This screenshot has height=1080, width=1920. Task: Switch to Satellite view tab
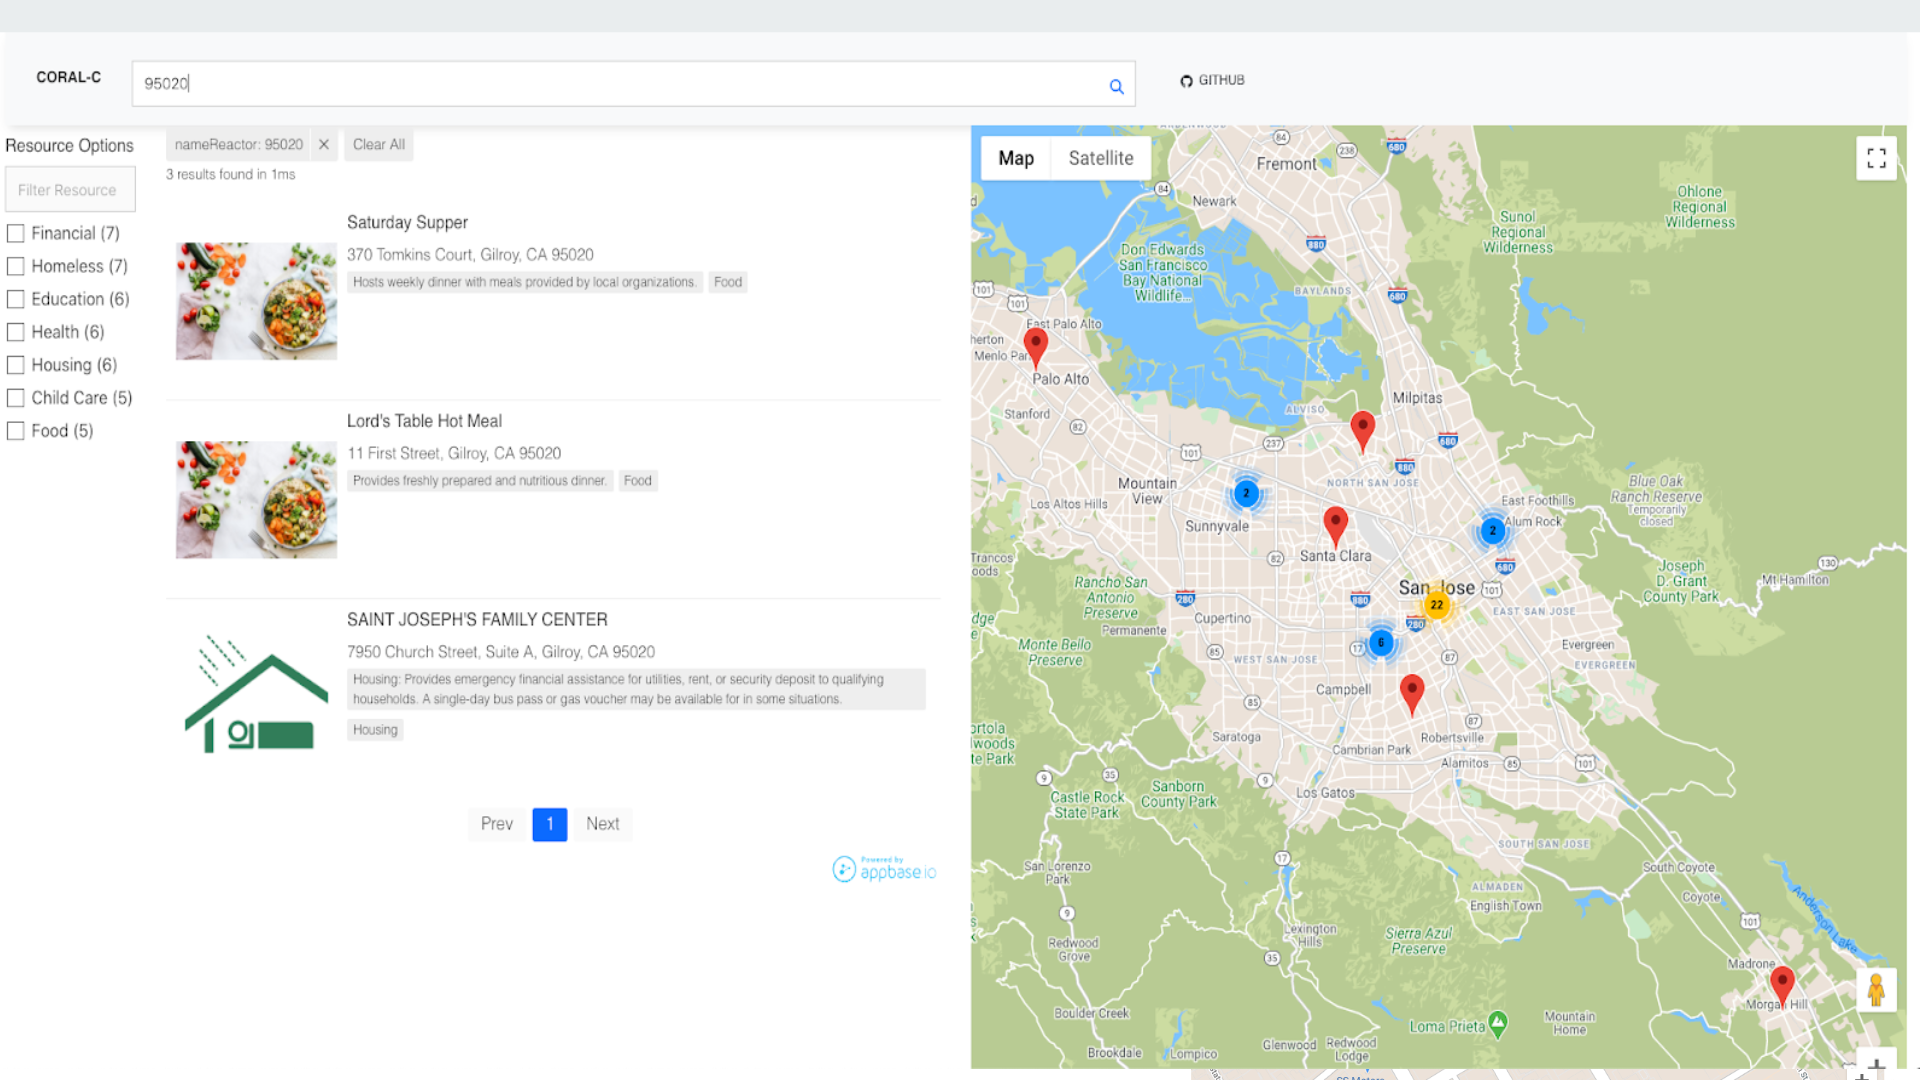1101,158
